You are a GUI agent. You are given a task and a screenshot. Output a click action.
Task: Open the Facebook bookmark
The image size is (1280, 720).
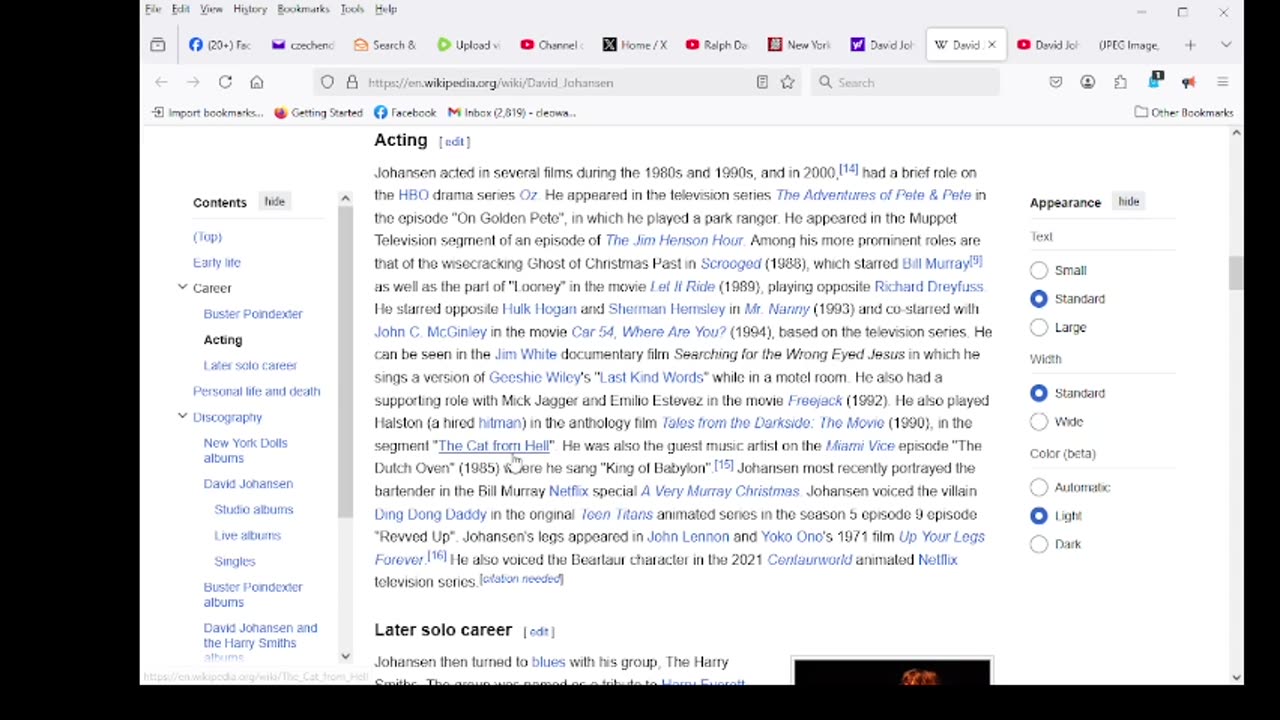click(405, 112)
